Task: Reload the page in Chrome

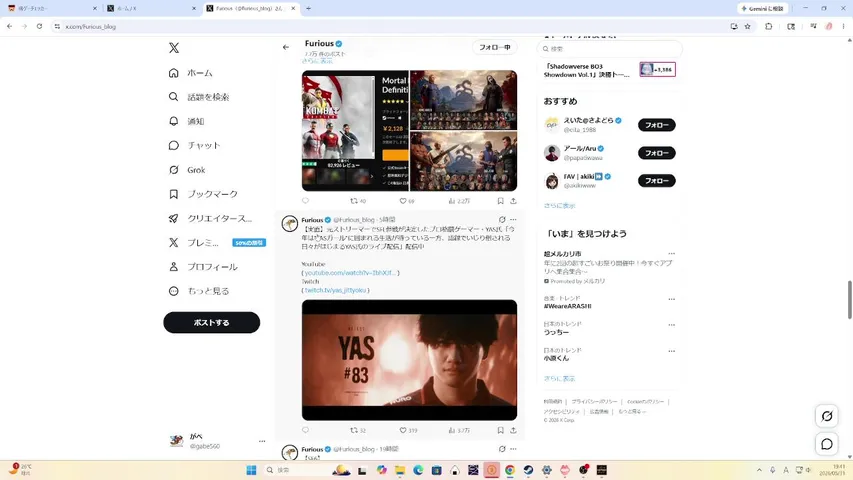Action: click(39, 26)
